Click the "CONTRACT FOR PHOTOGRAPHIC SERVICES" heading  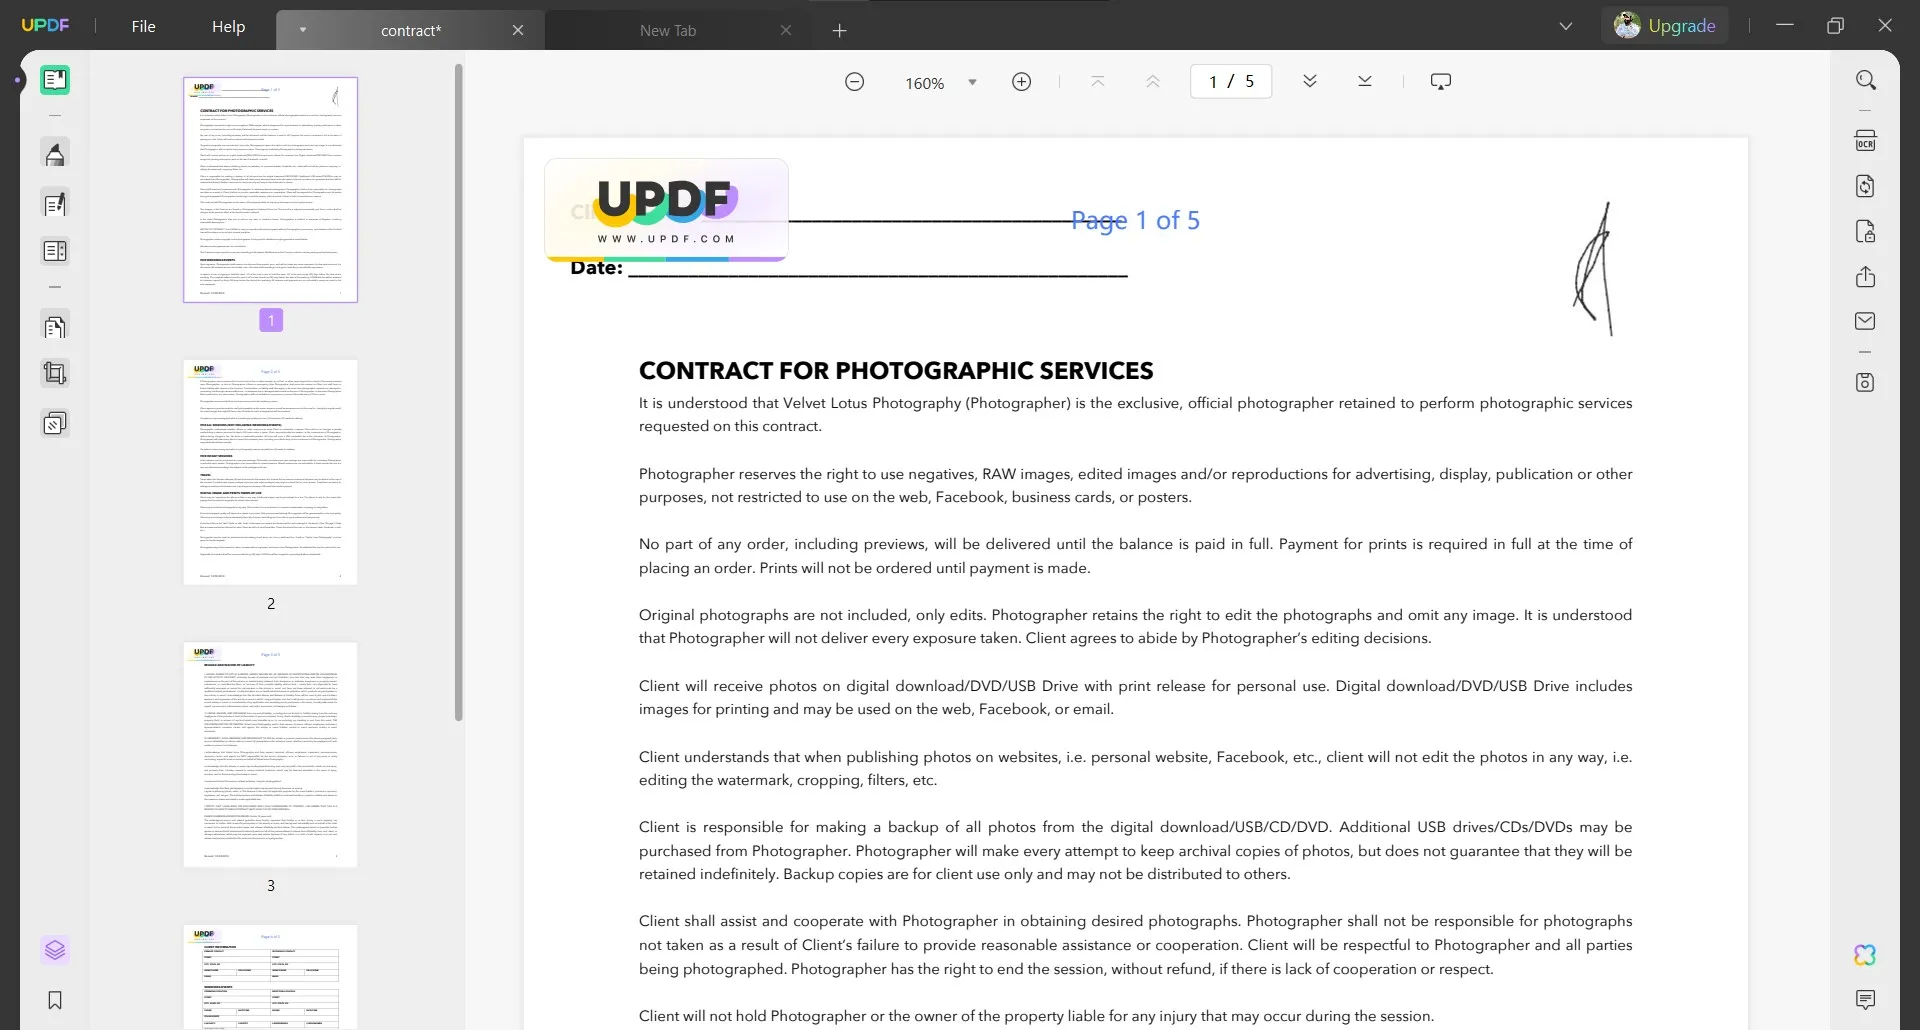click(x=896, y=371)
